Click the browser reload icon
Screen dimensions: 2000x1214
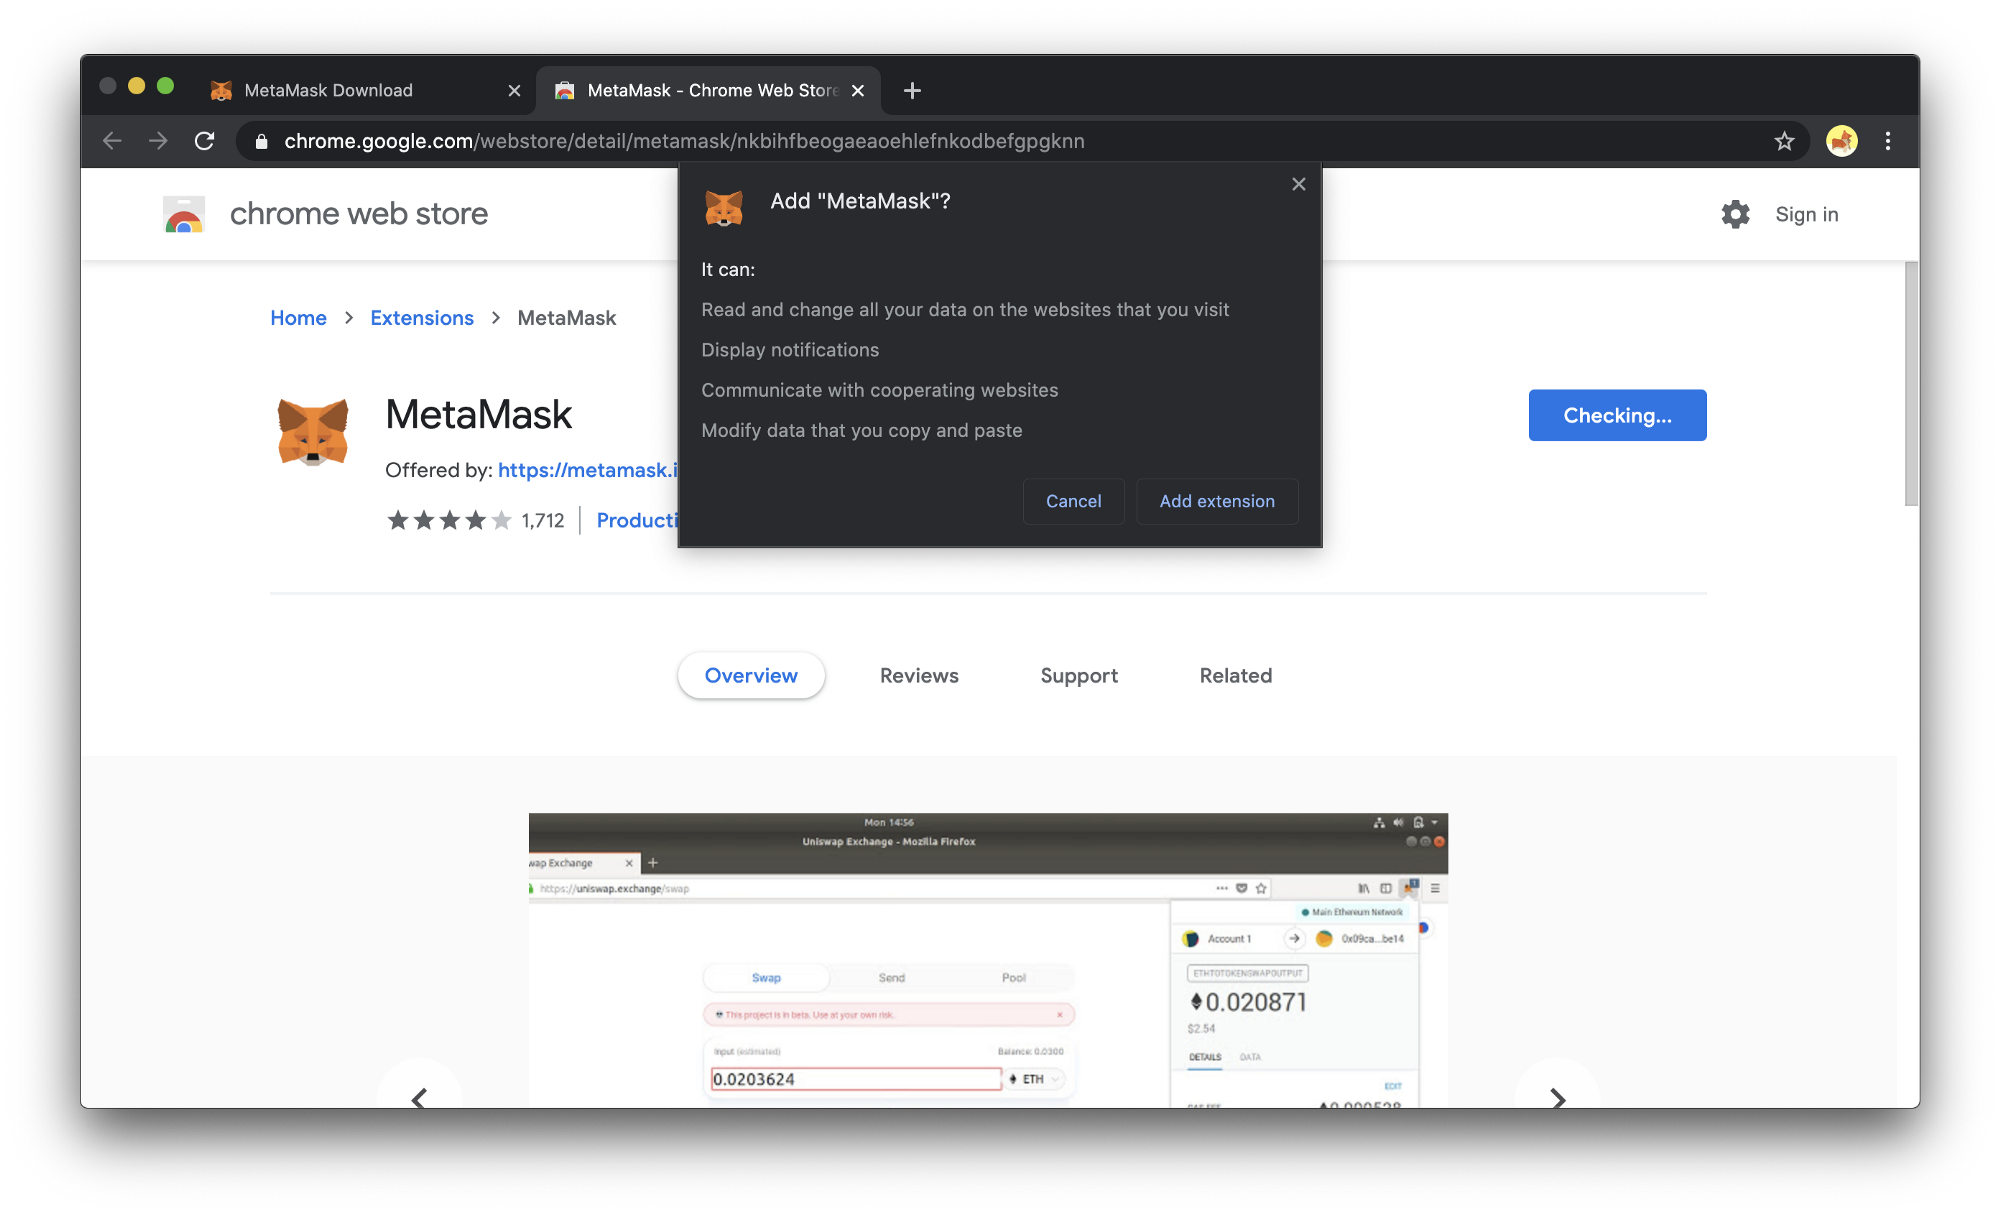(x=205, y=141)
